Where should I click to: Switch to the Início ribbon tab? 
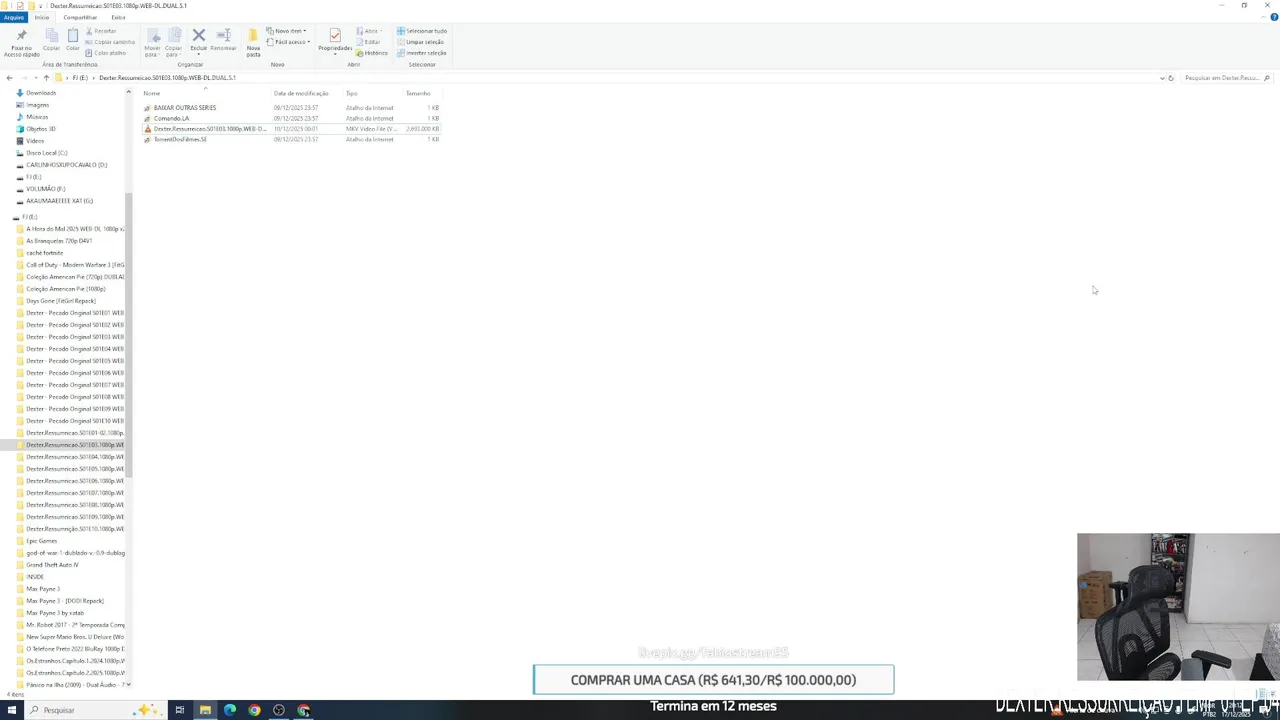tap(42, 17)
